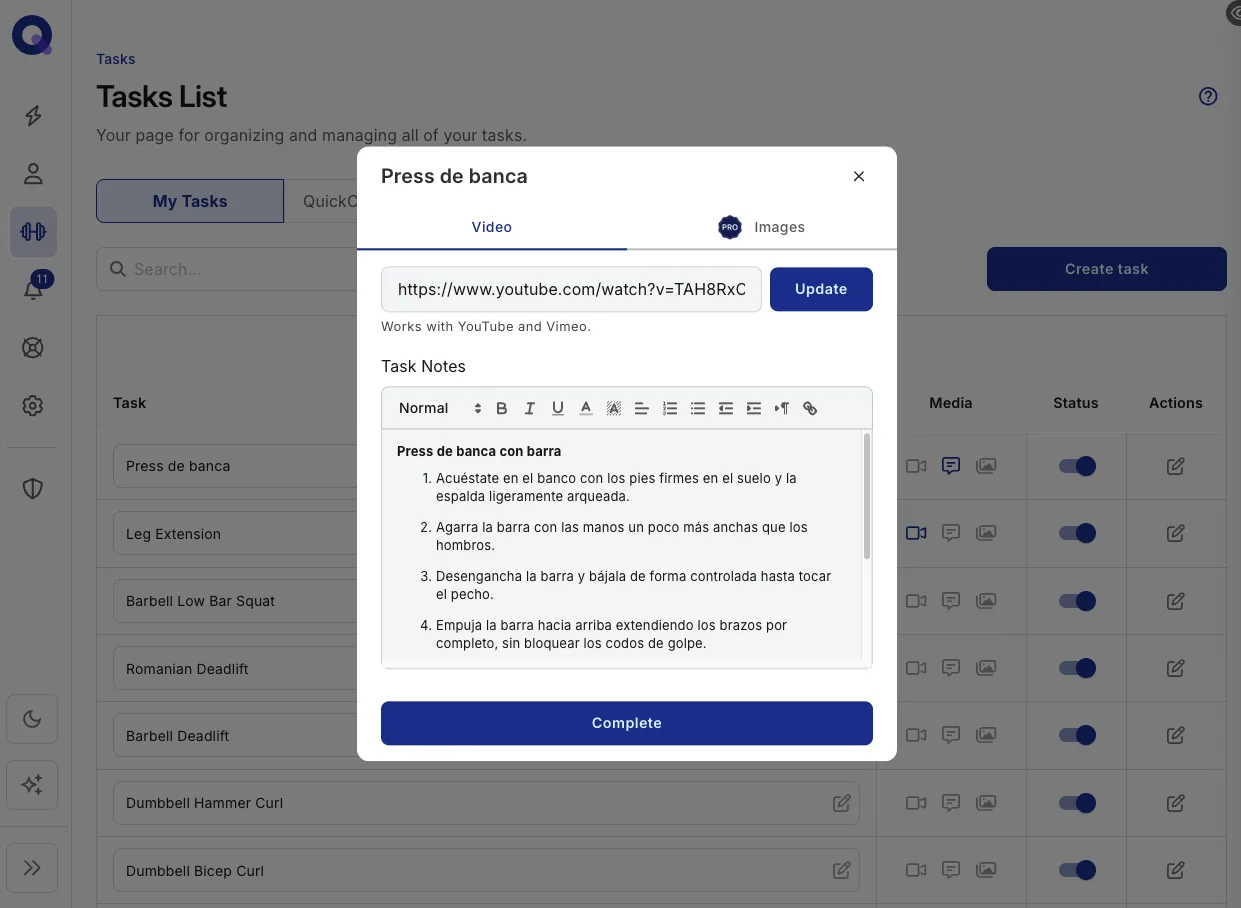
Task: Open notifications bell with 11 badge
Action: (33, 290)
